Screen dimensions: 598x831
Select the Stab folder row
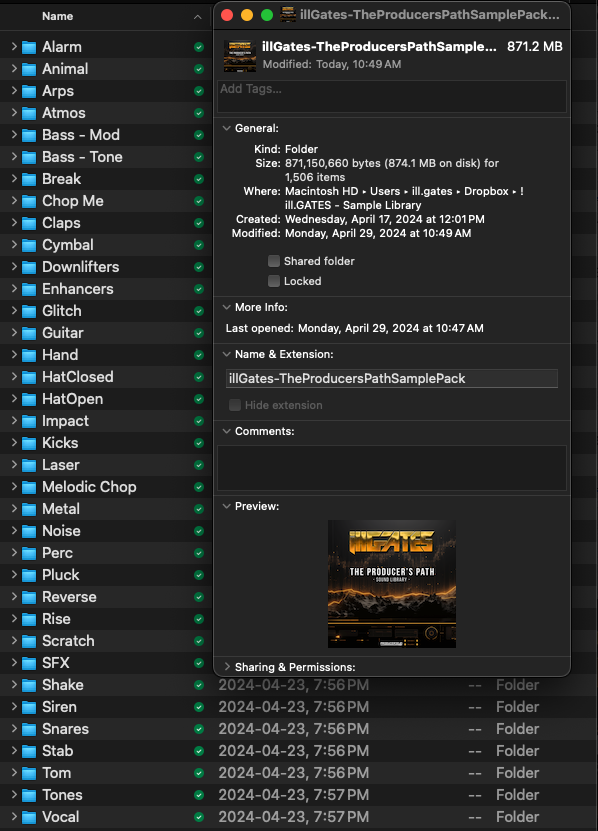click(x=299, y=751)
